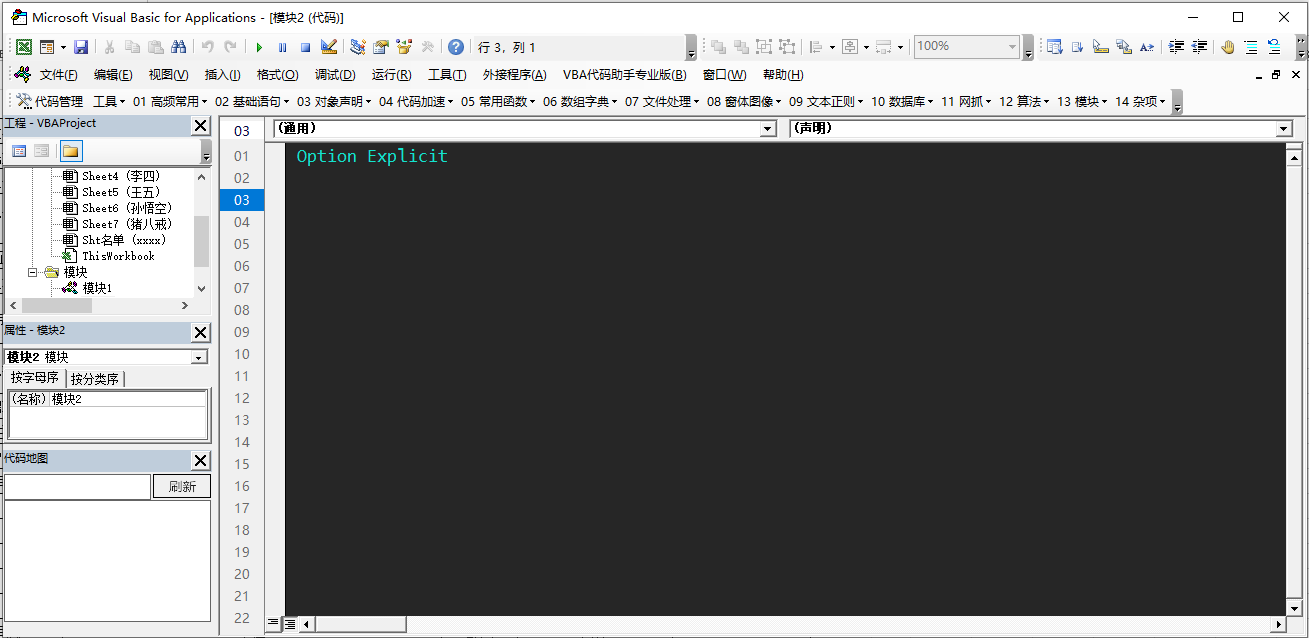This screenshot has width=1309, height=638.
Task: Click the Cut scissors icon
Action: pos(109,47)
